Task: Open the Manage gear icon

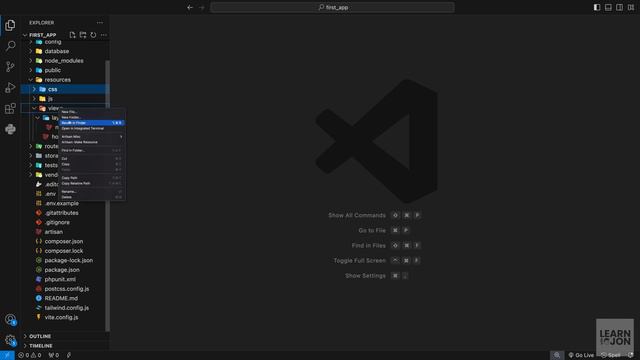Action: [10, 340]
